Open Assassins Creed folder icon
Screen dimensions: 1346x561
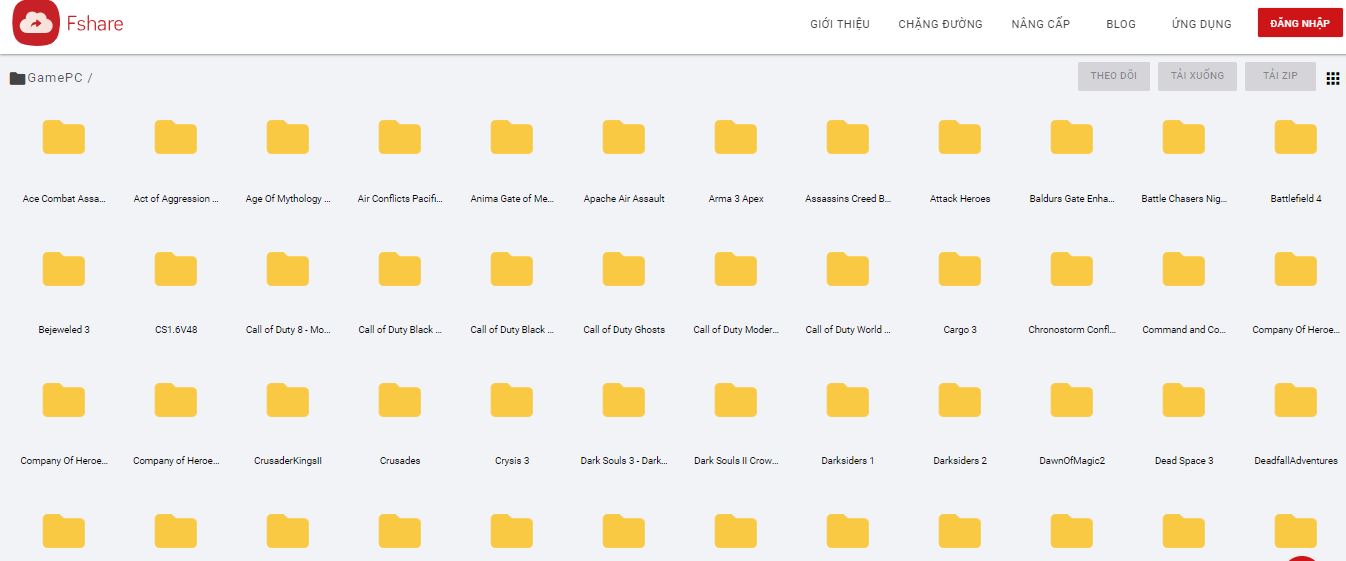(x=848, y=137)
